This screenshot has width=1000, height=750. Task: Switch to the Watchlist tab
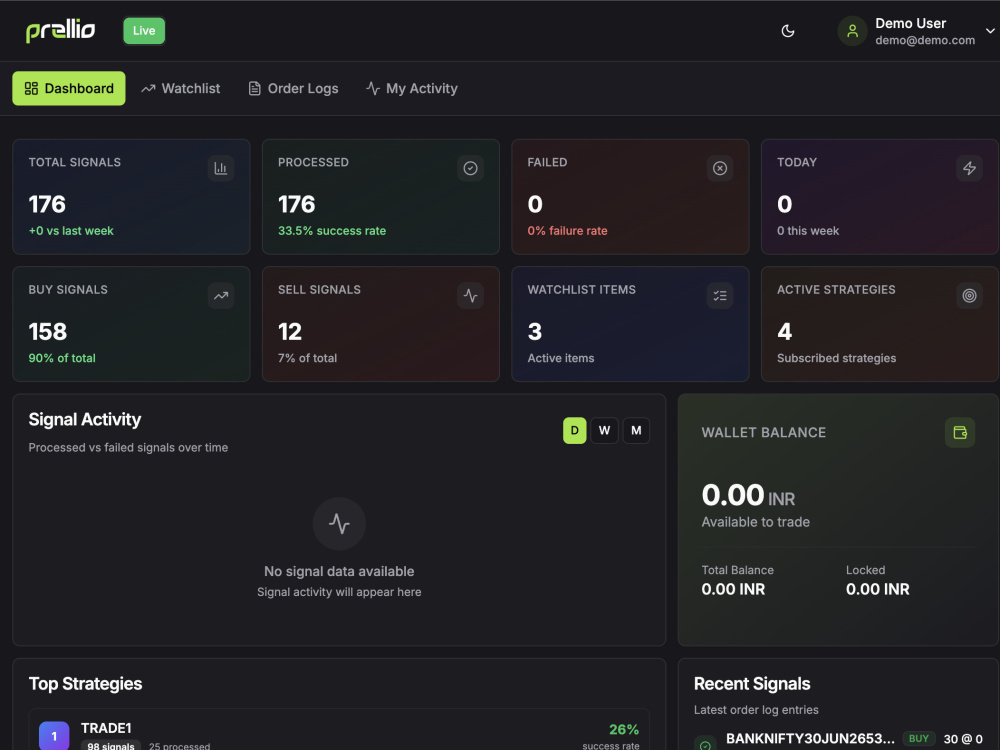coord(181,88)
